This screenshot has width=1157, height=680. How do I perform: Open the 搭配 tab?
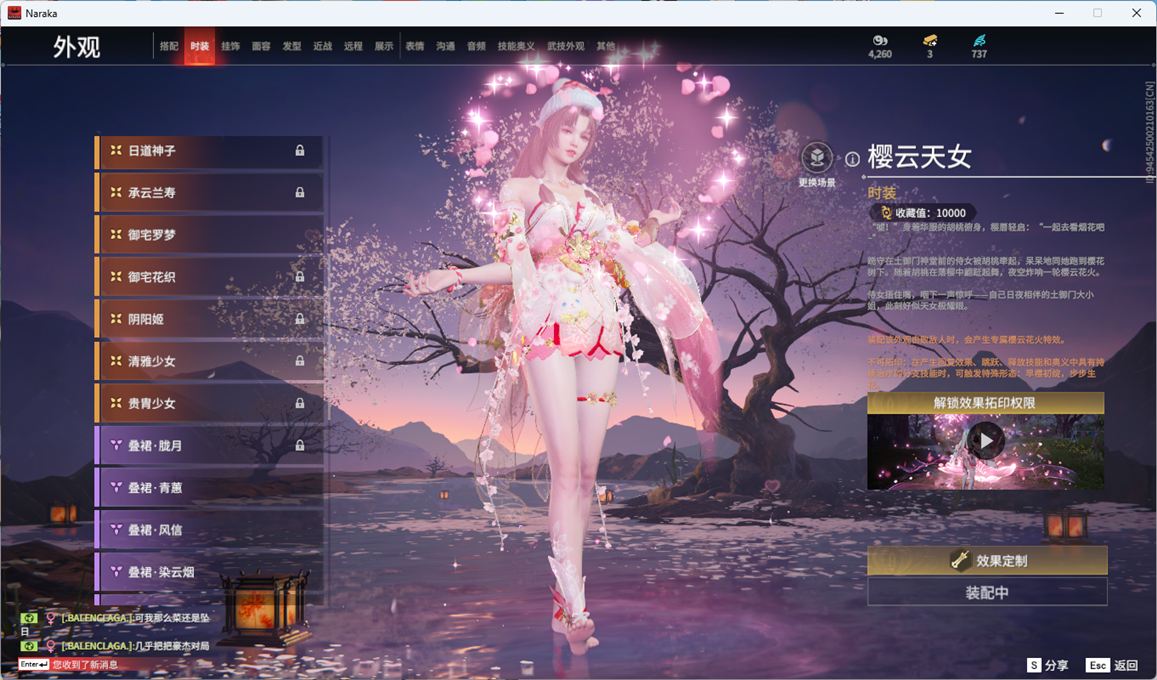(169, 46)
